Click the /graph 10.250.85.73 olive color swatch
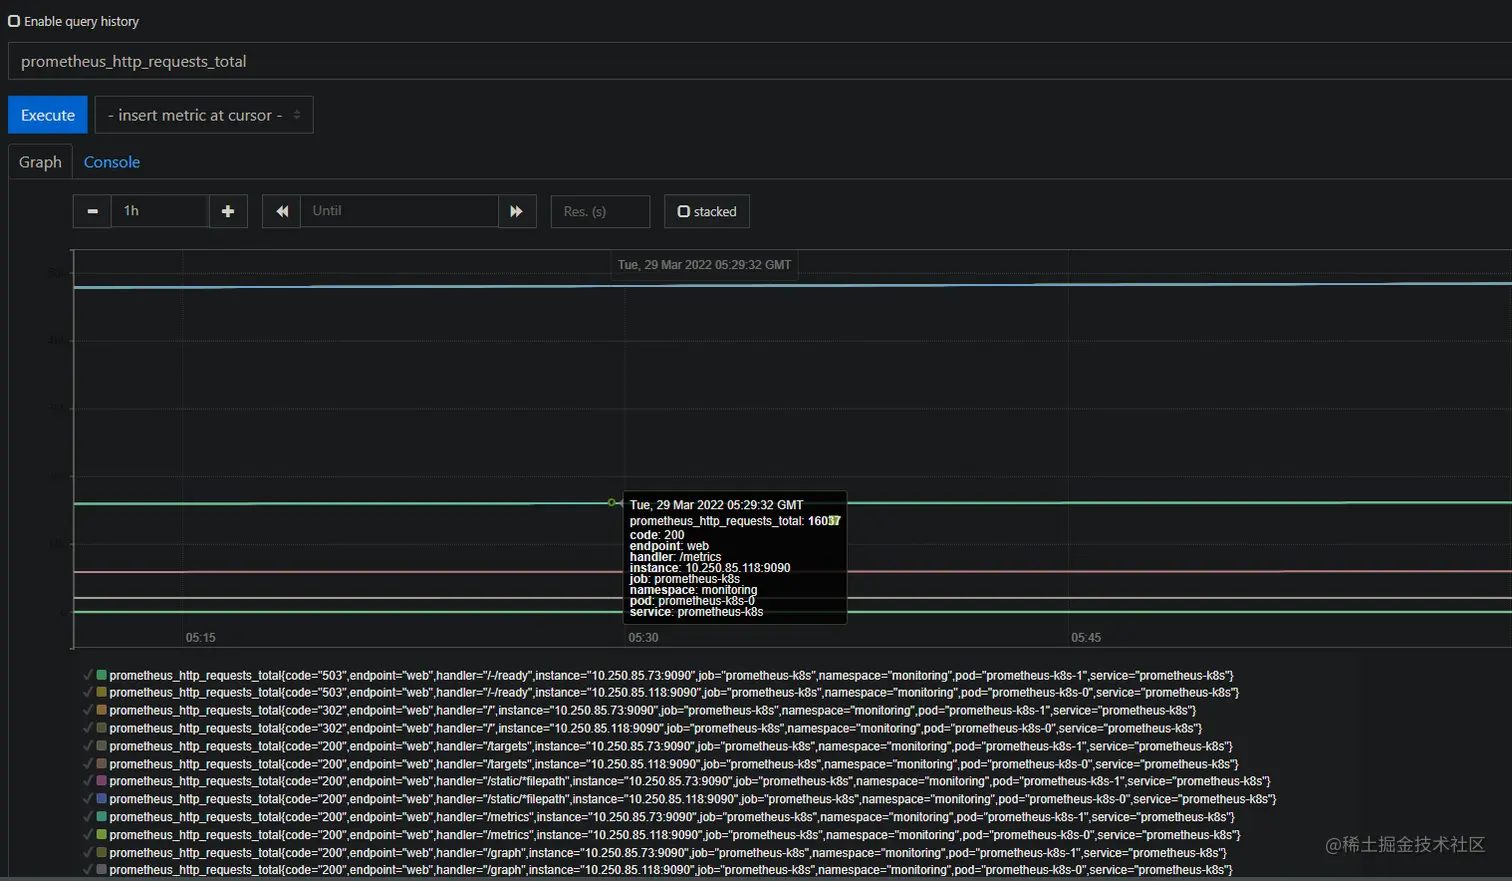Image resolution: width=1512 pixels, height=881 pixels. click(101, 853)
